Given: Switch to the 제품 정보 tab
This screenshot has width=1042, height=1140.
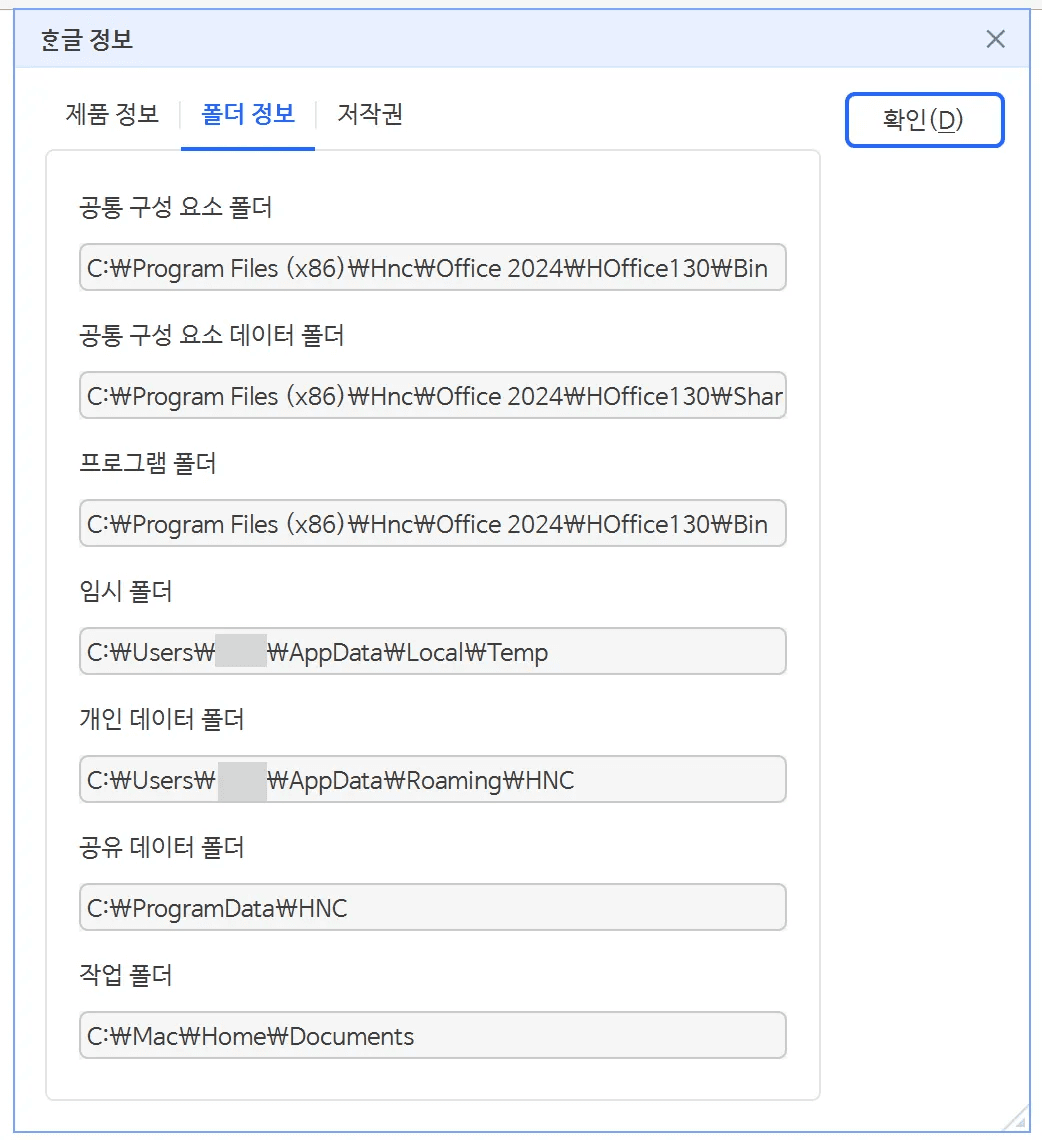Looking at the screenshot, I should pyautogui.click(x=110, y=114).
